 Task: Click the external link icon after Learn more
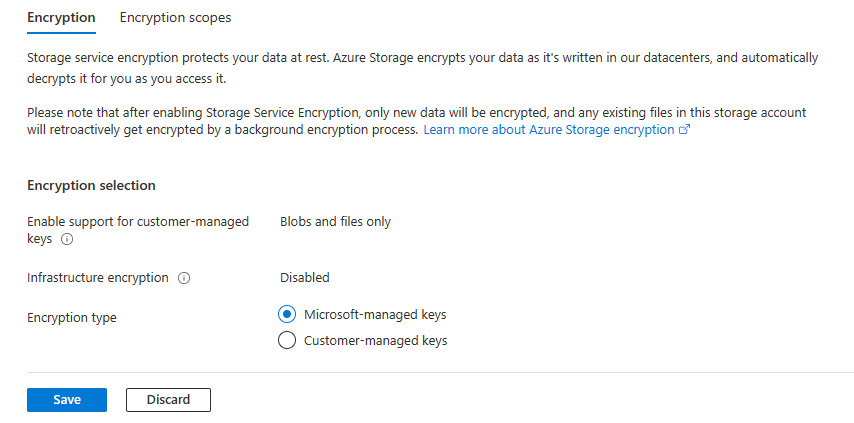click(685, 130)
